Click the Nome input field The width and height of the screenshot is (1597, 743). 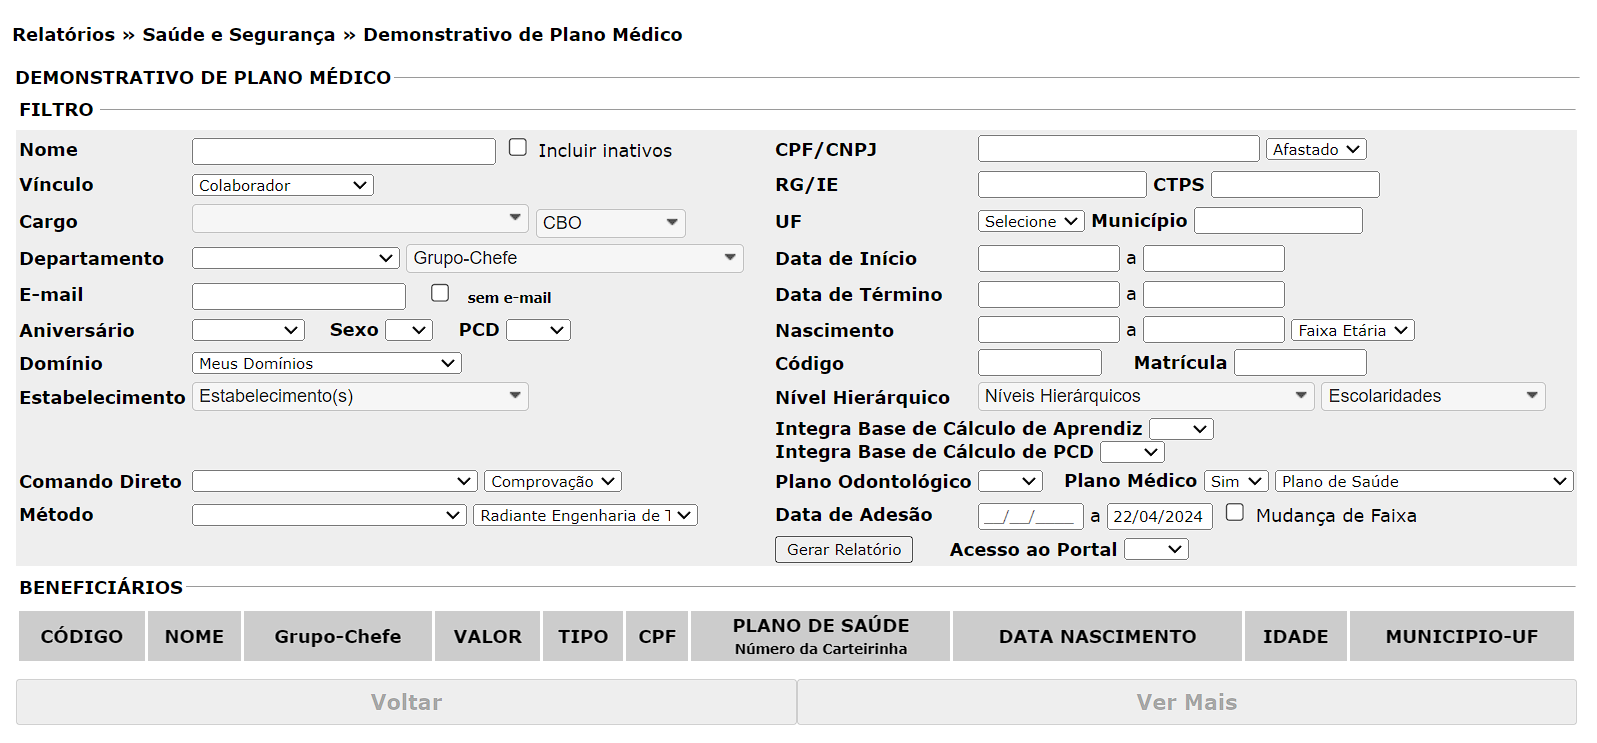[x=343, y=151]
